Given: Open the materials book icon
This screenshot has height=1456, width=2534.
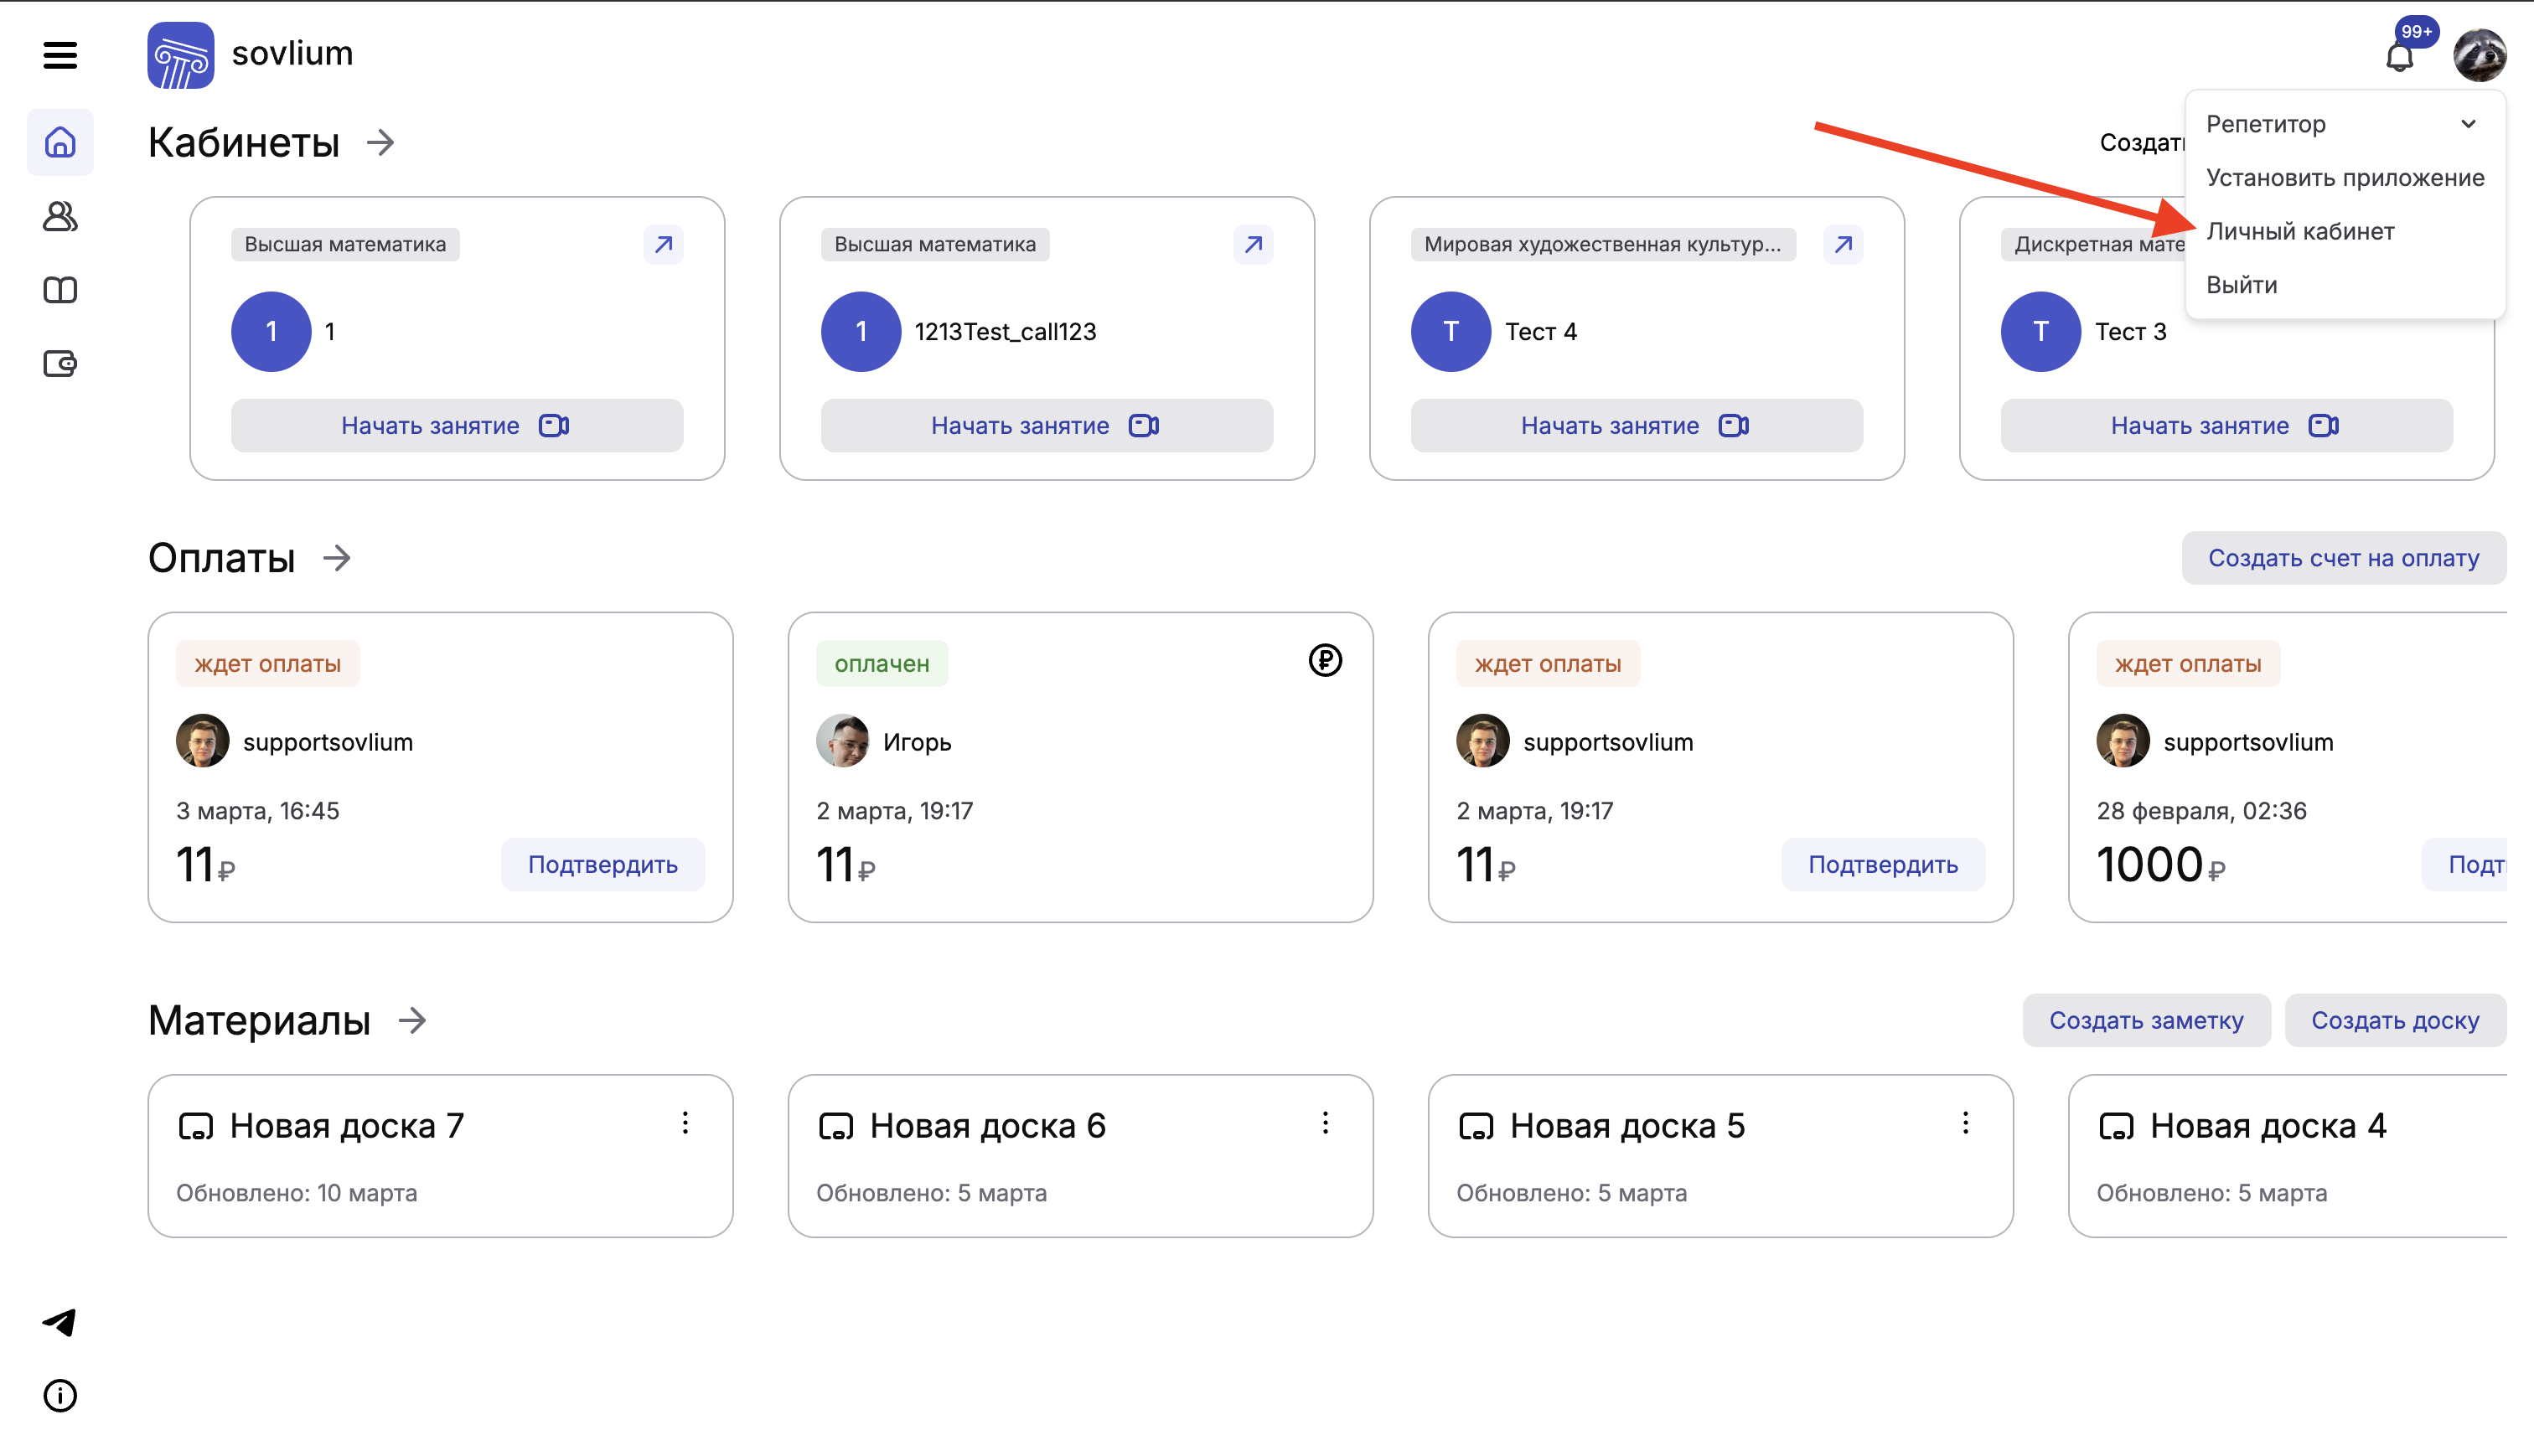Looking at the screenshot, I should pyautogui.click(x=60, y=290).
